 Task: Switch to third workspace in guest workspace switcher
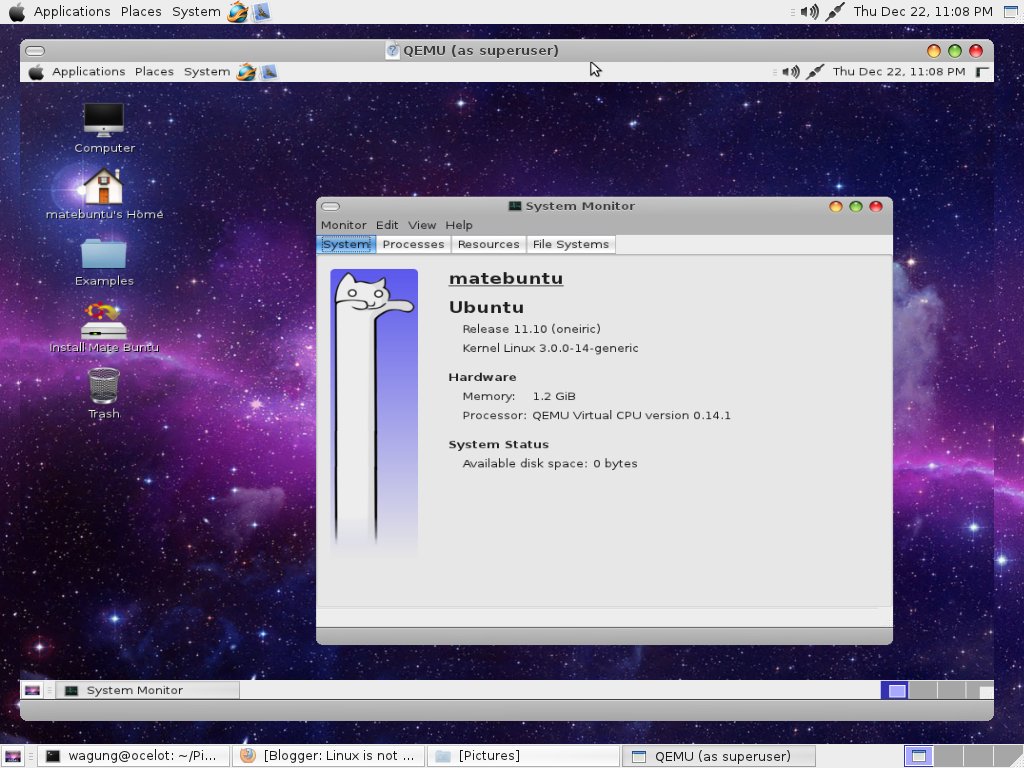point(952,690)
